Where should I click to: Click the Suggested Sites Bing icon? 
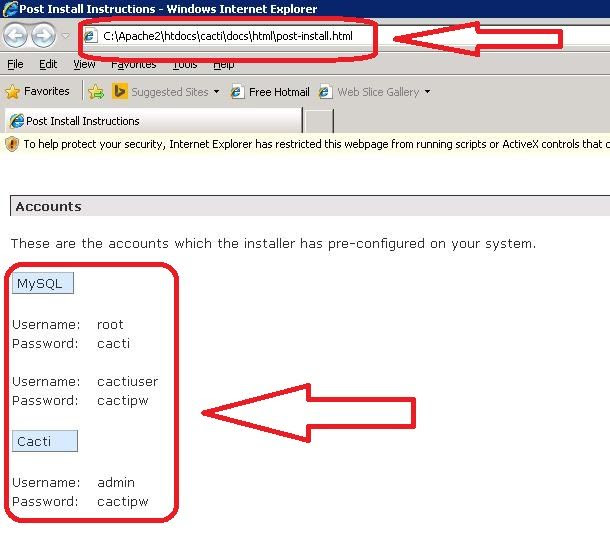click(x=119, y=91)
